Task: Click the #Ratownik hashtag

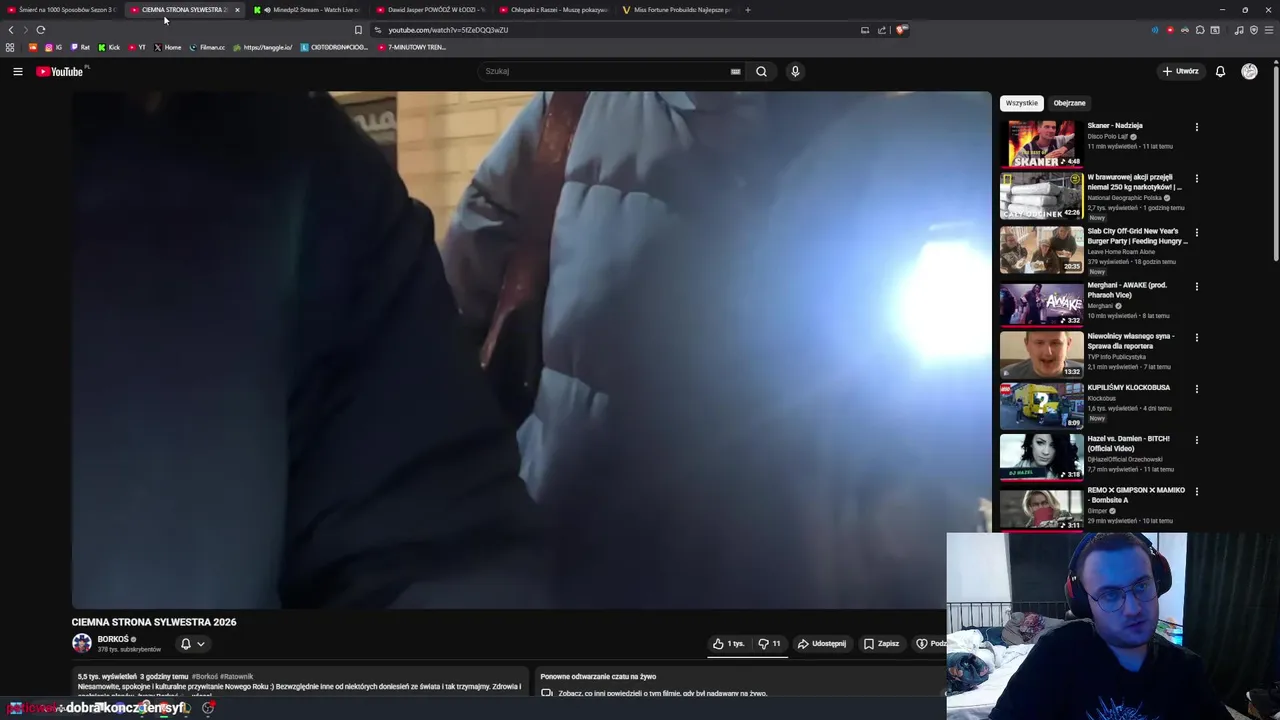Action: click(237, 677)
